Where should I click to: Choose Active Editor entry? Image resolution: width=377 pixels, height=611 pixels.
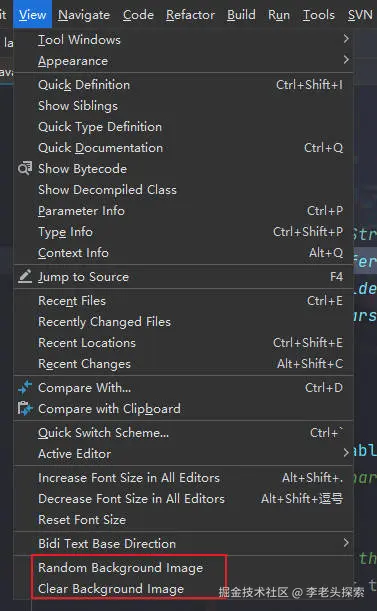click(184, 454)
